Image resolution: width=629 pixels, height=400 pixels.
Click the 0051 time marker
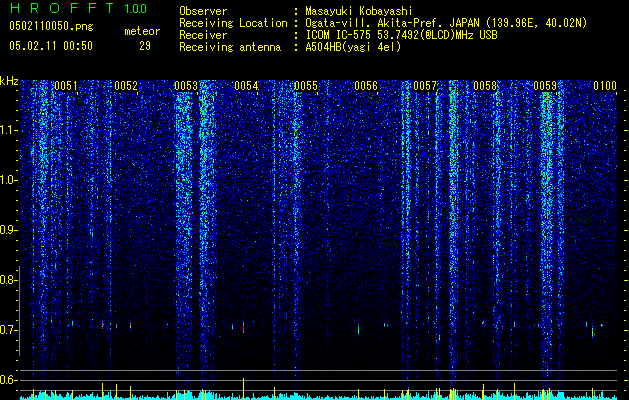(66, 86)
